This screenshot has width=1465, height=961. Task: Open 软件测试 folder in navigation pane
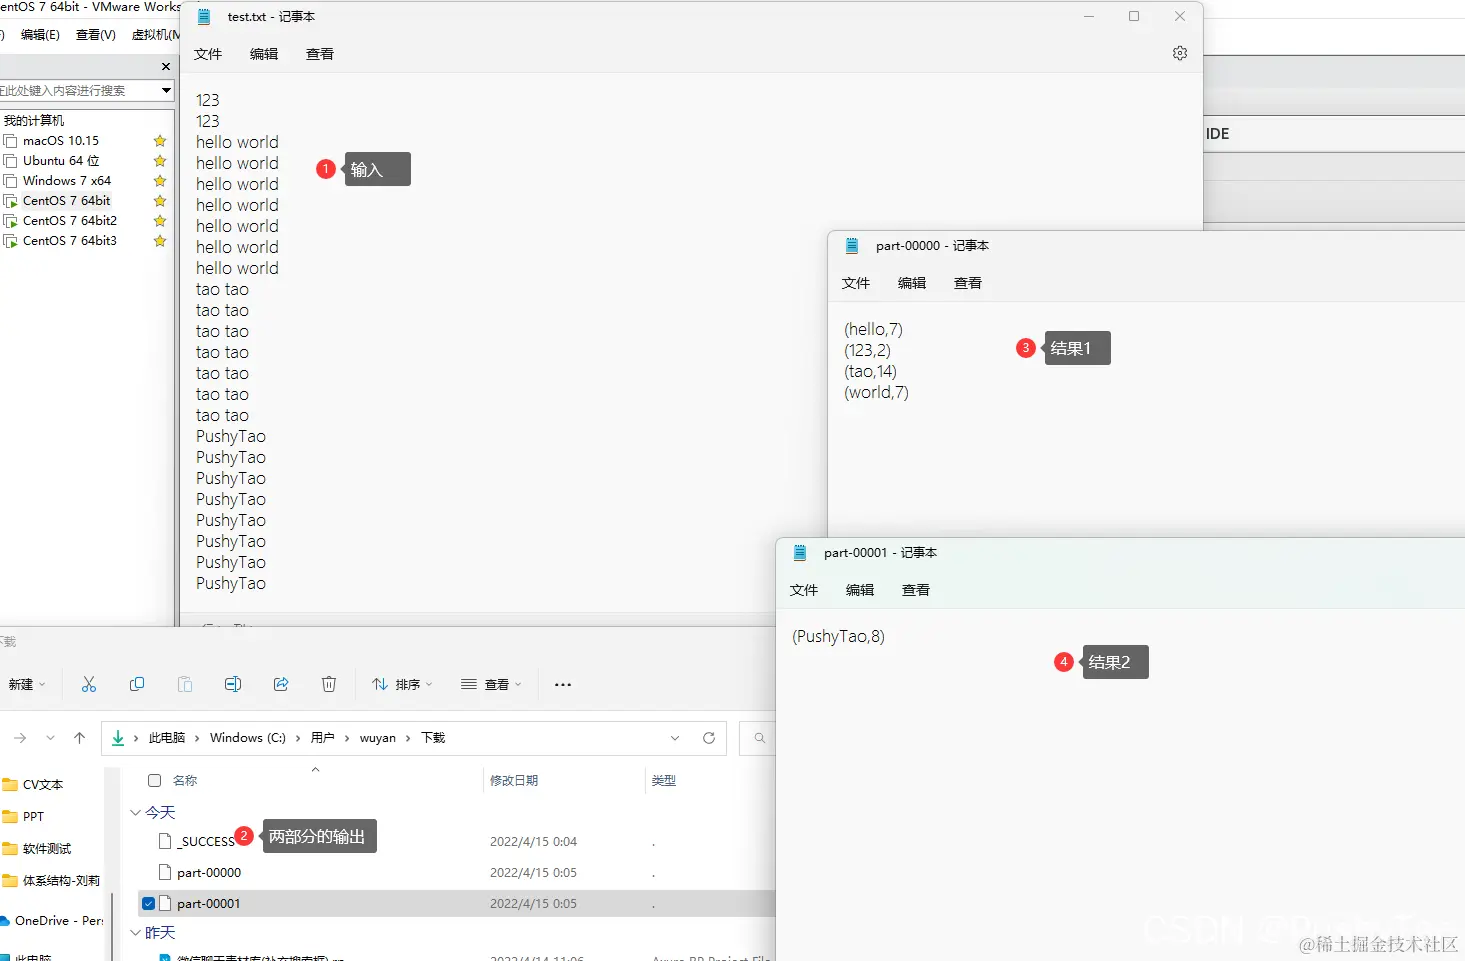click(47, 849)
